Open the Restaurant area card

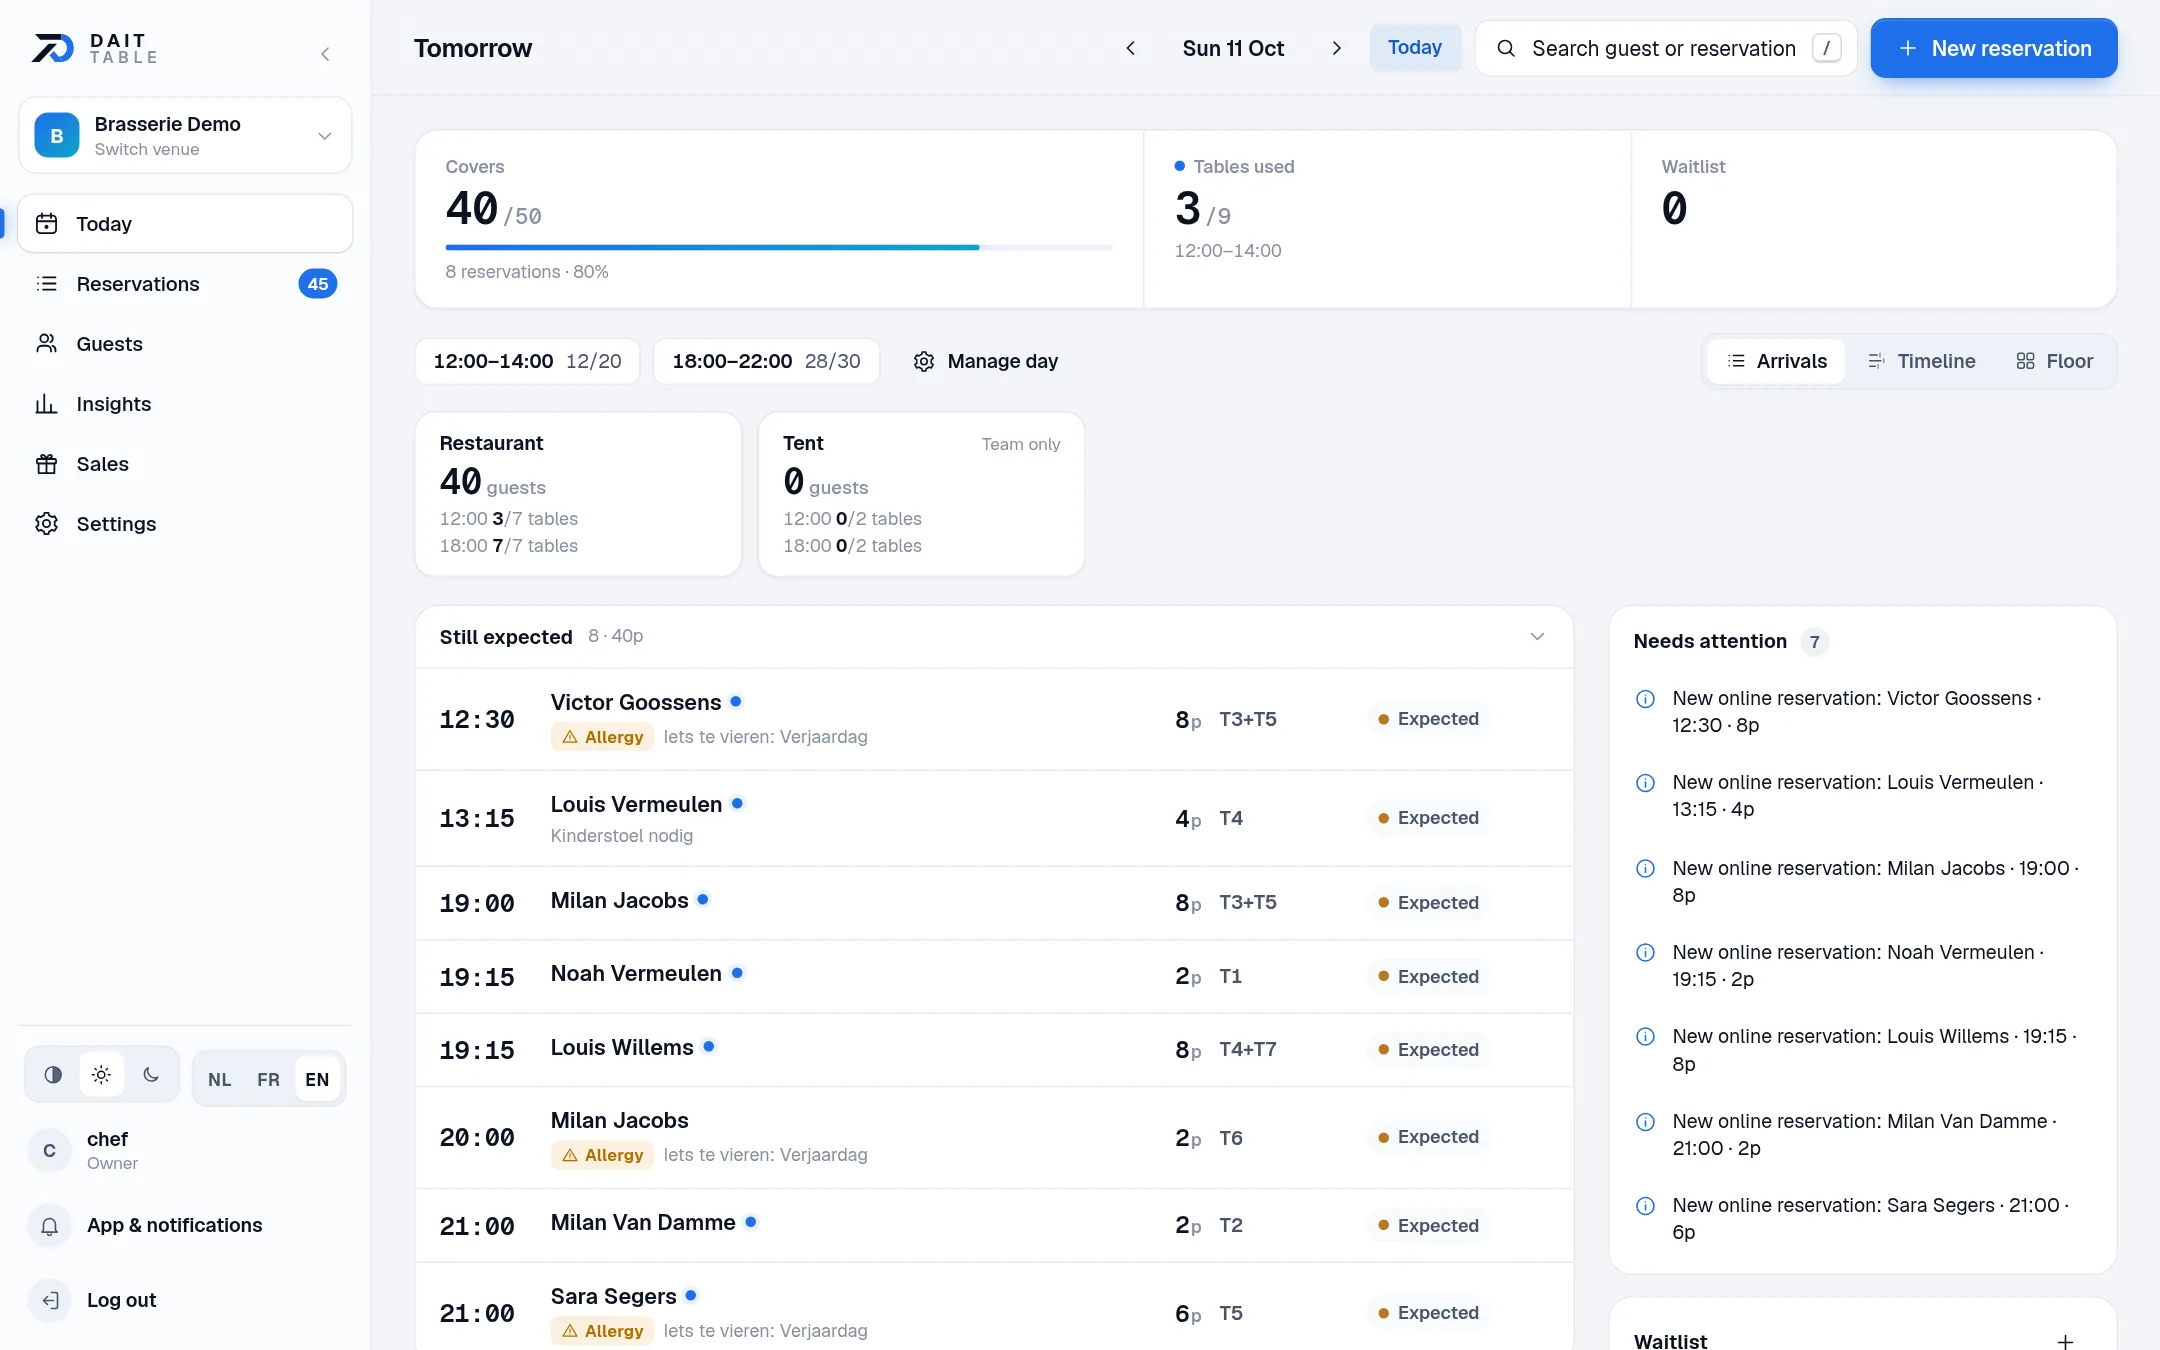click(578, 494)
